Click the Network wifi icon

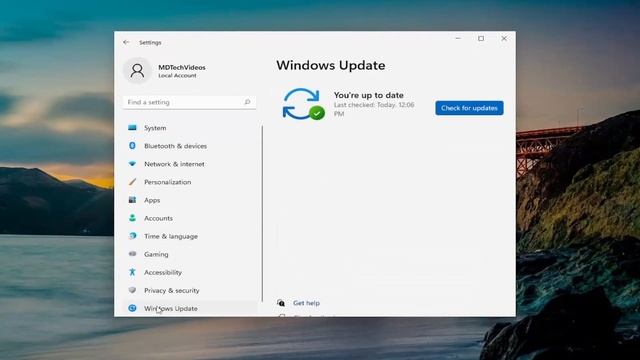pyautogui.click(x=132, y=164)
